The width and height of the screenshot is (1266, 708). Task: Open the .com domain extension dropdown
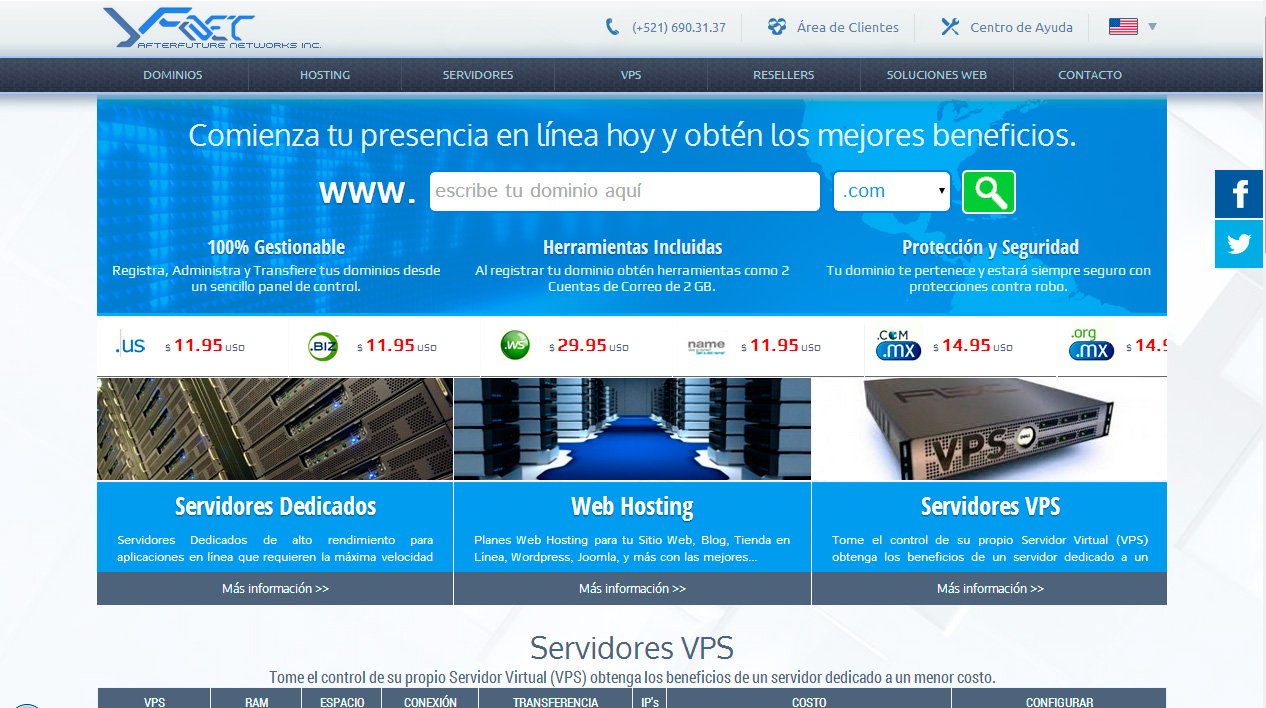coord(891,192)
